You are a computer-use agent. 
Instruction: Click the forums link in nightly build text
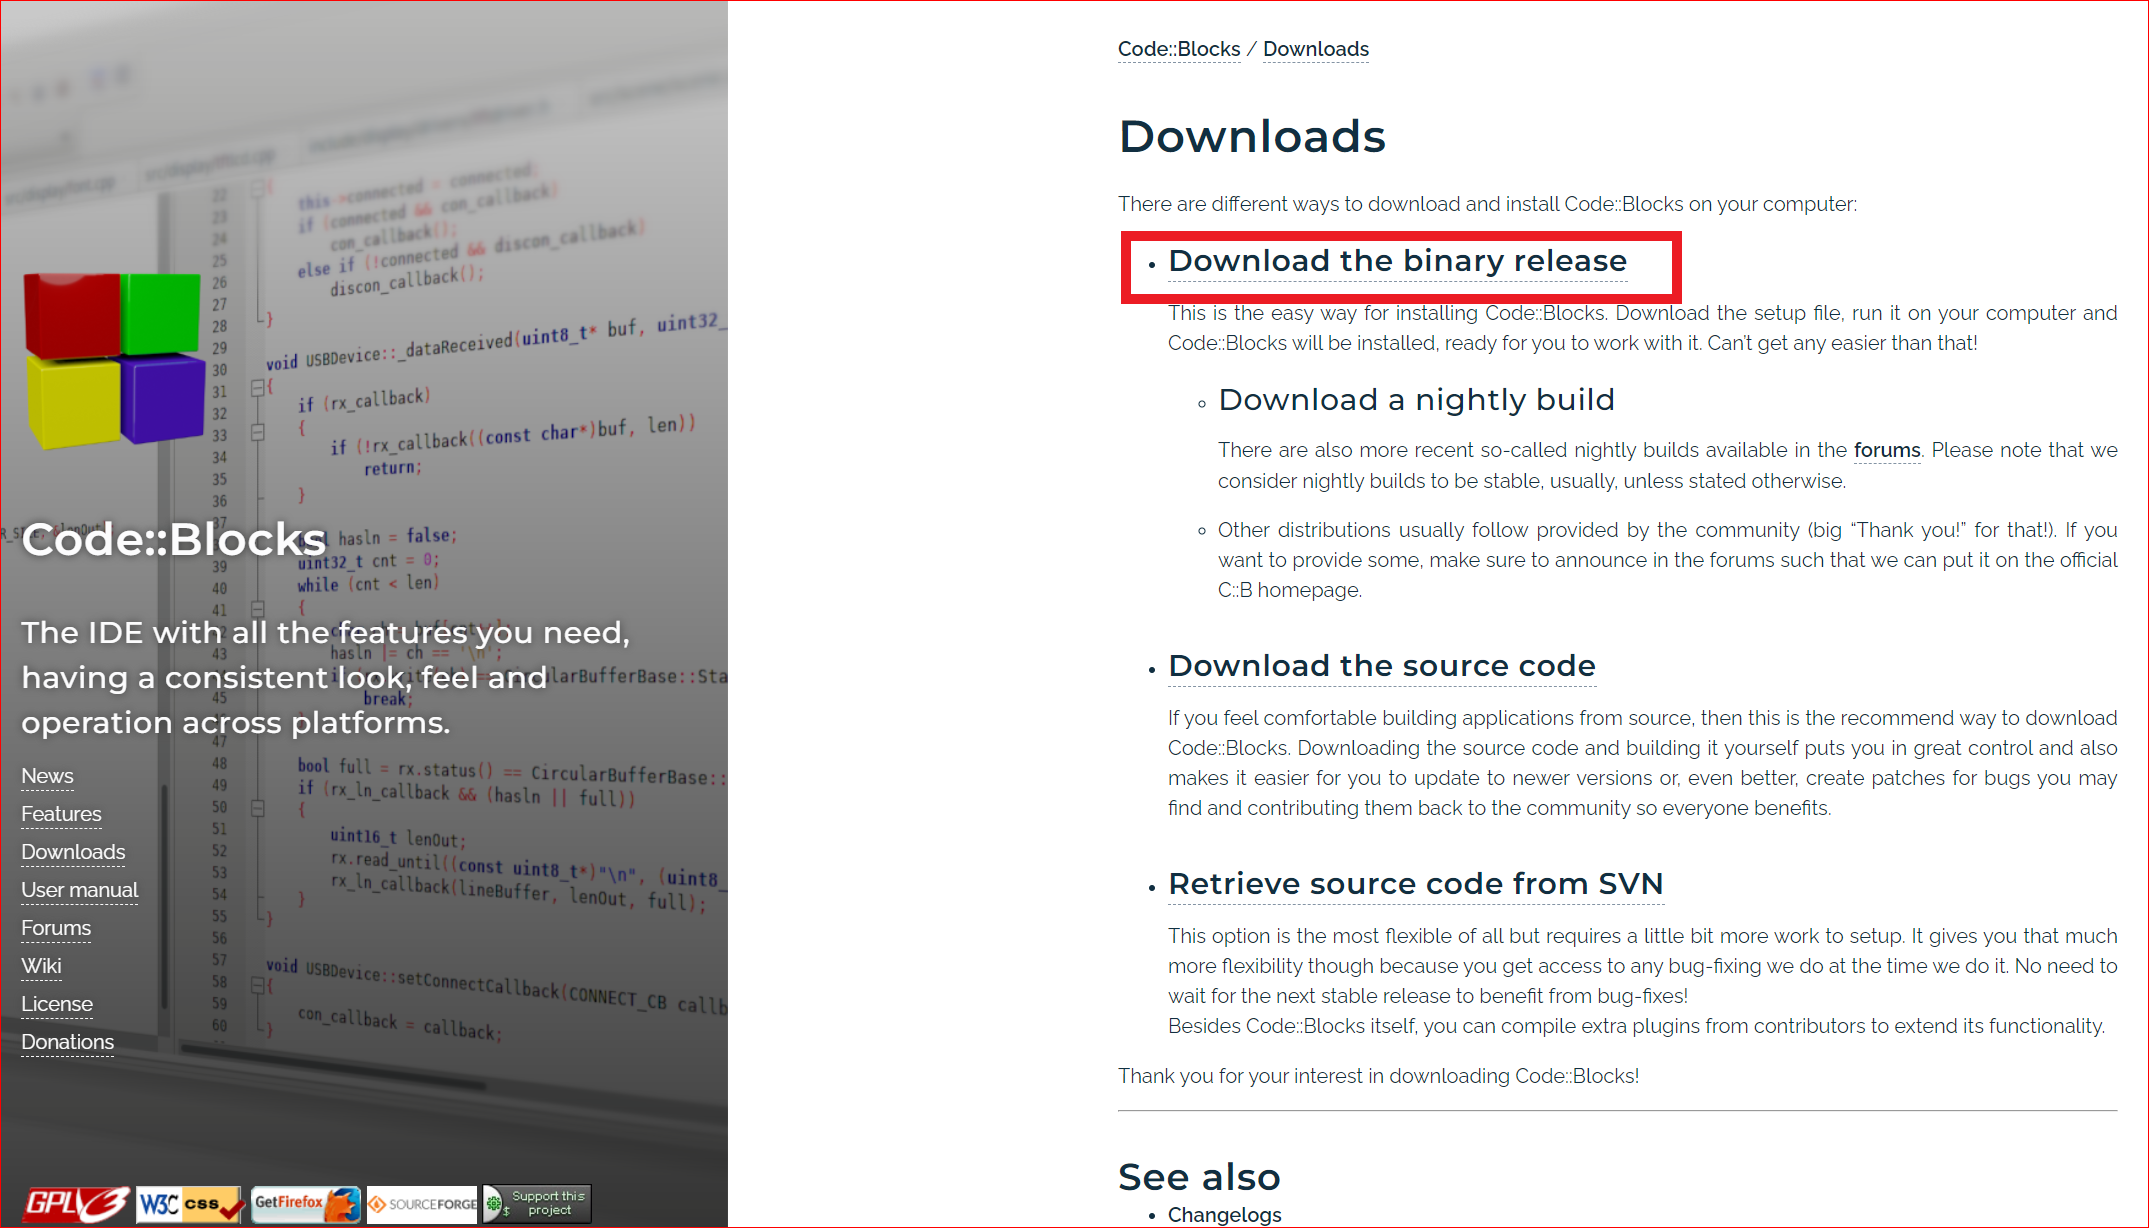(1886, 450)
